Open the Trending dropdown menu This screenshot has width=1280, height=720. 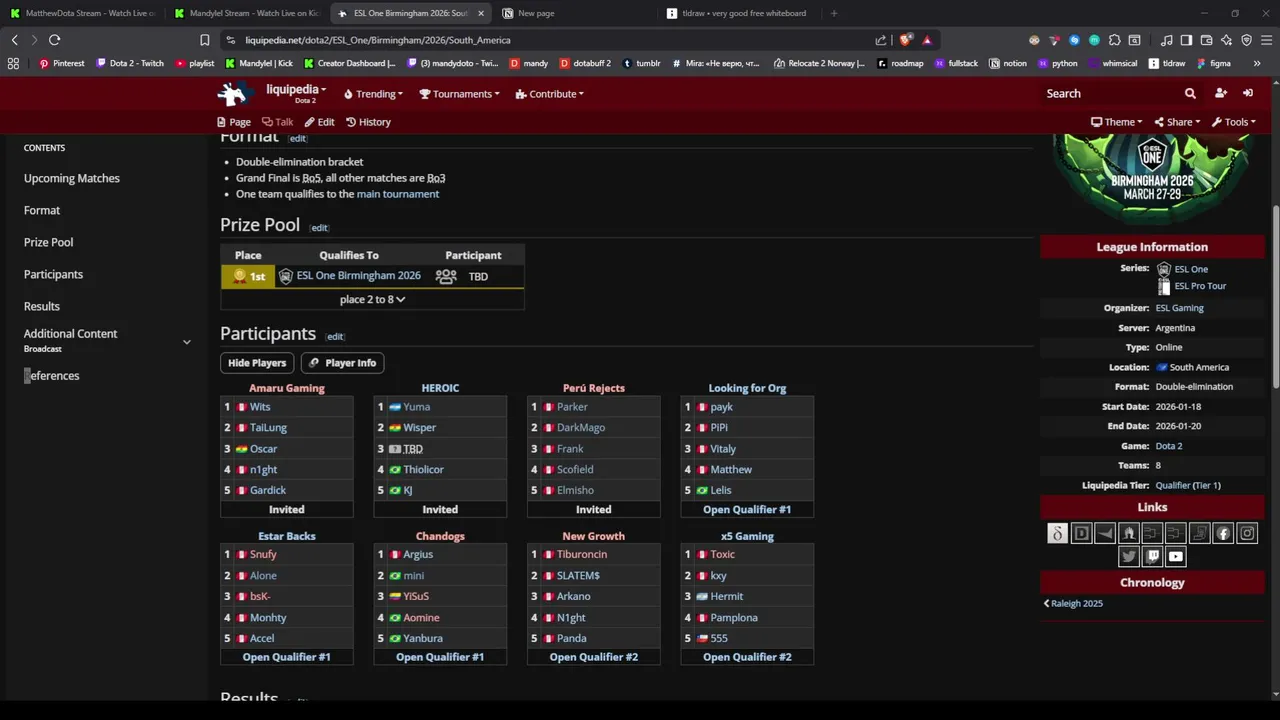pyautogui.click(x=373, y=94)
